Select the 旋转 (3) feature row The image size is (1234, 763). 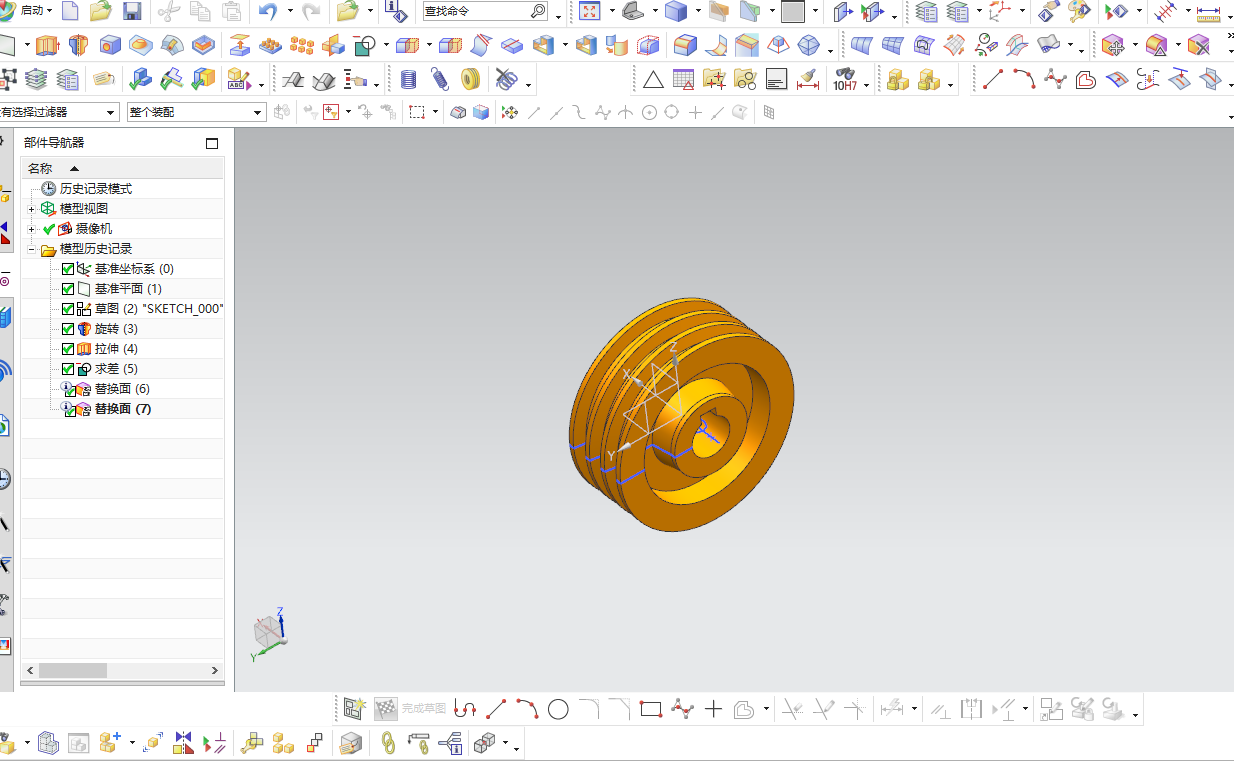click(116, 329)
